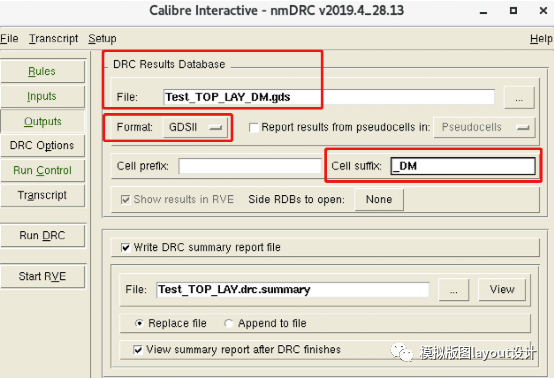Select the Outputs panel button
Viewport: 554px width, 378px height.
pyautogui.click(x=42, y=121)
